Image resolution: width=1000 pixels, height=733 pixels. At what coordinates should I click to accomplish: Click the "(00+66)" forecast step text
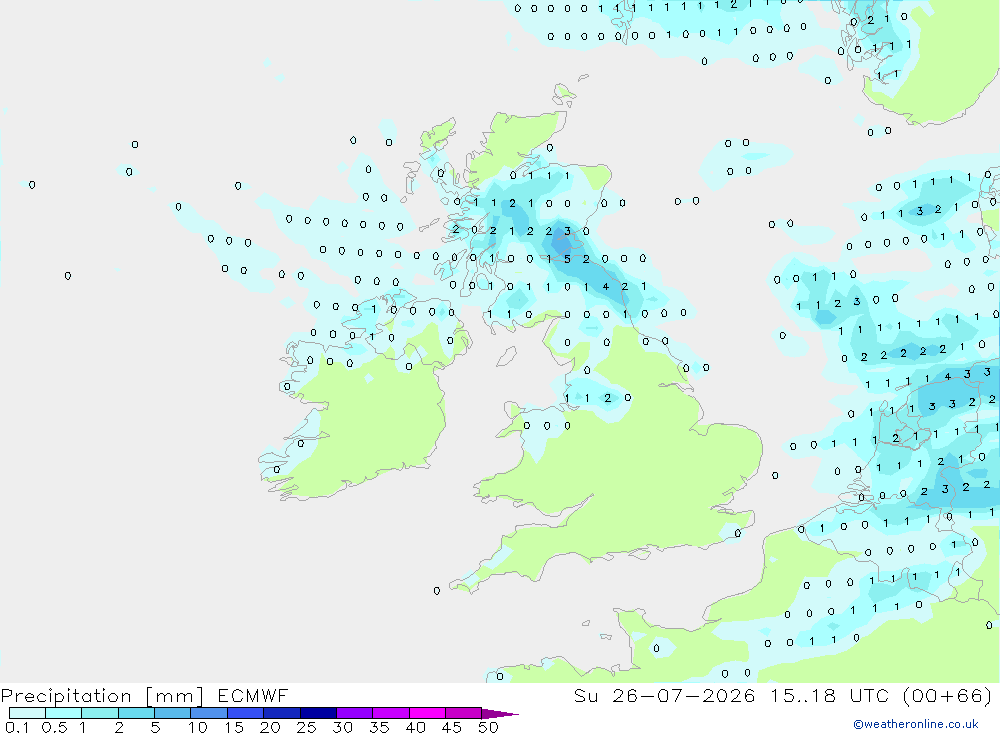tap(948, 695)
